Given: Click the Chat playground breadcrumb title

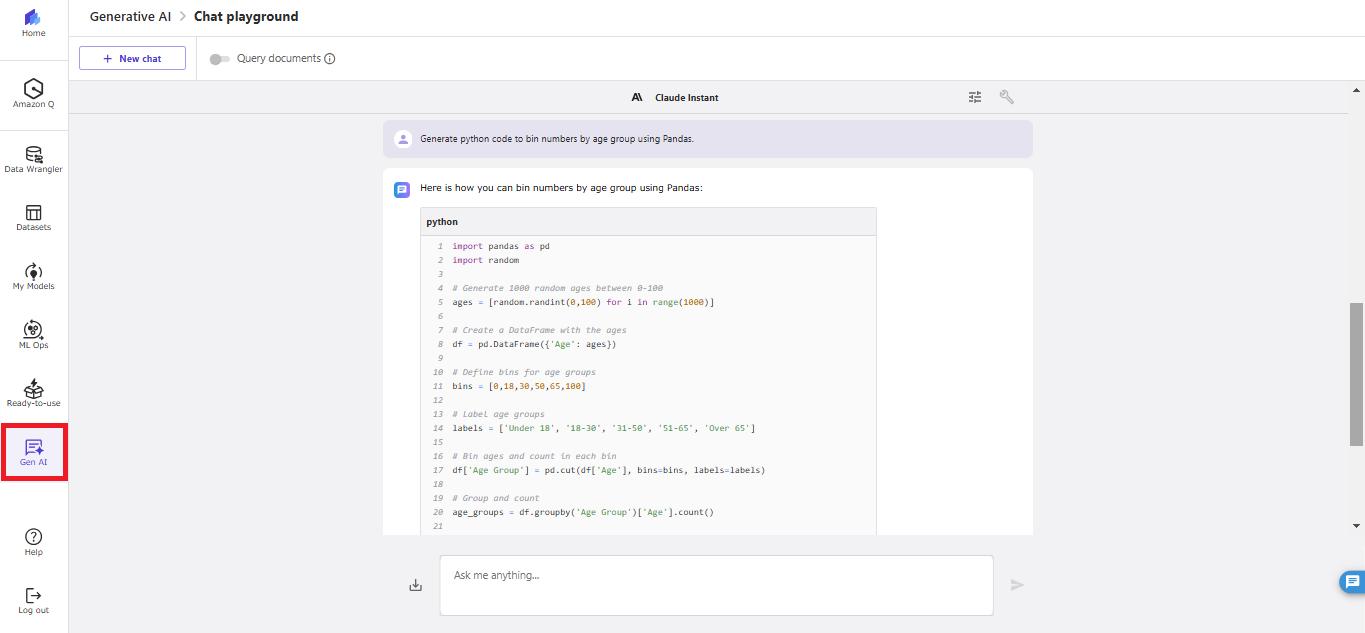Looking at the screenshot, I should click(246, 16).
